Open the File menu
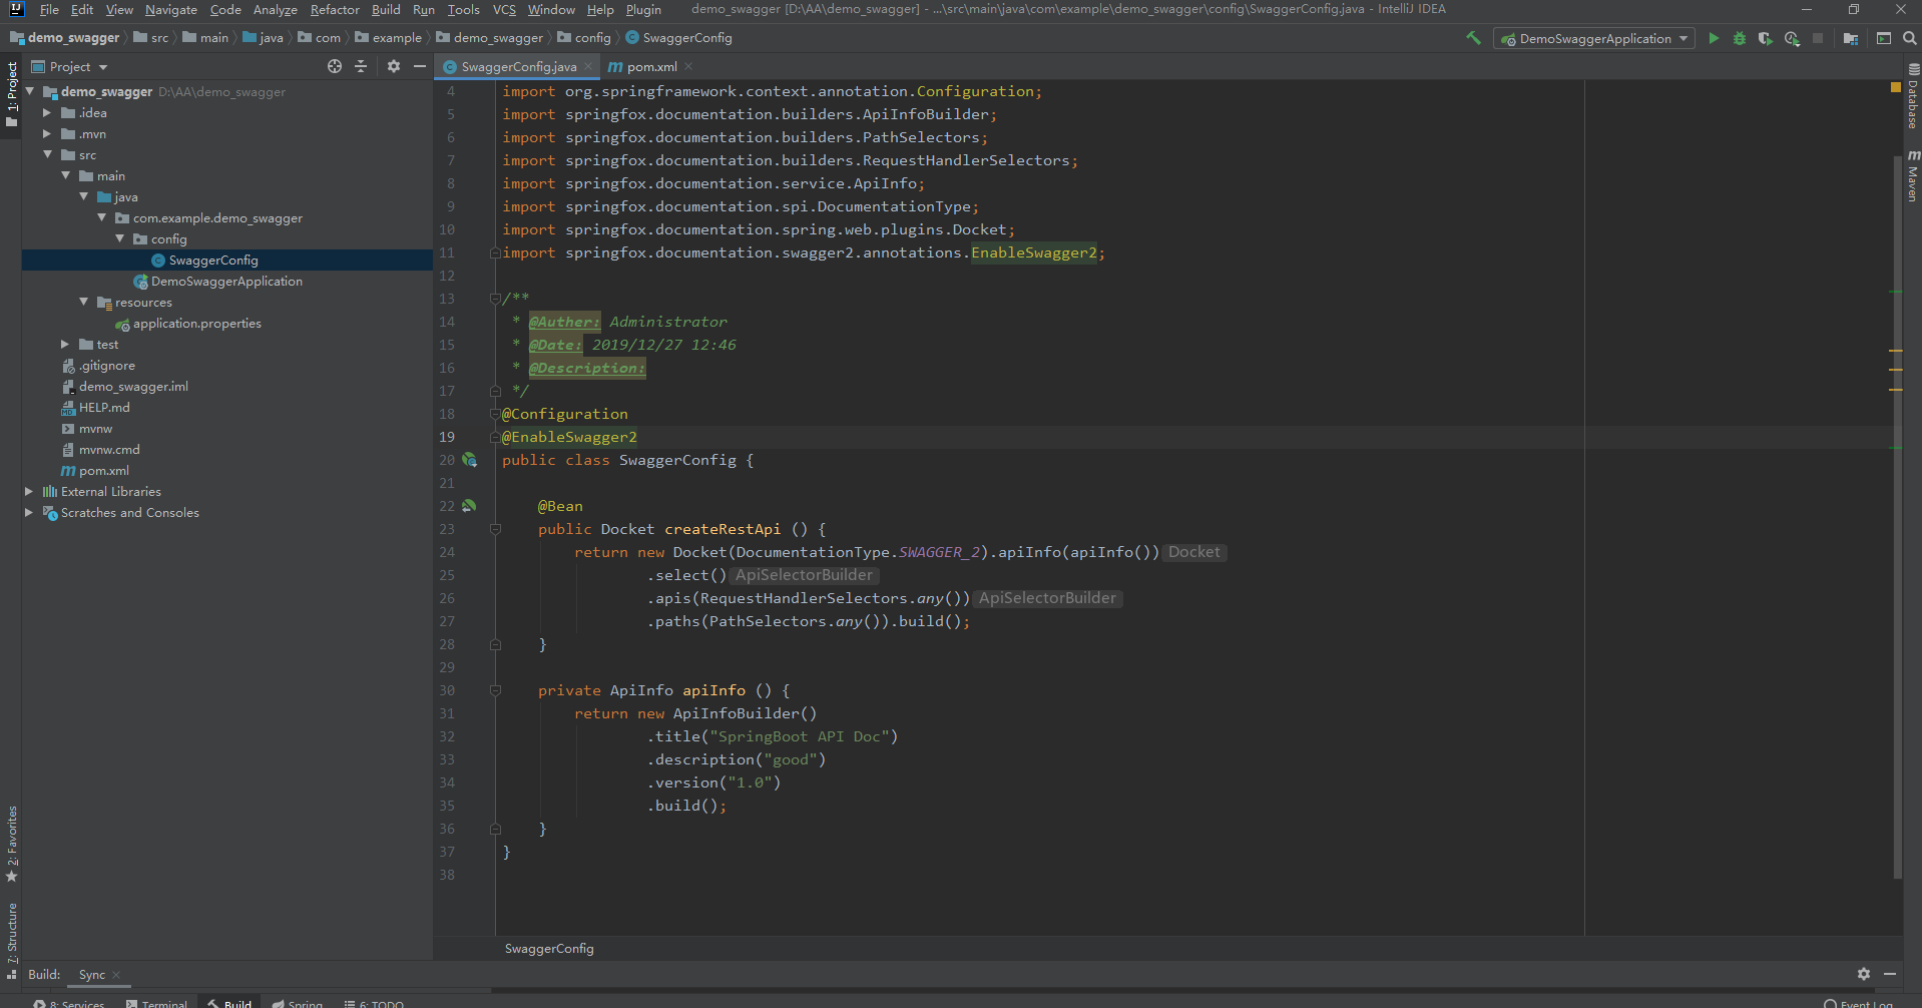1922x1008 pixels. 49,9
